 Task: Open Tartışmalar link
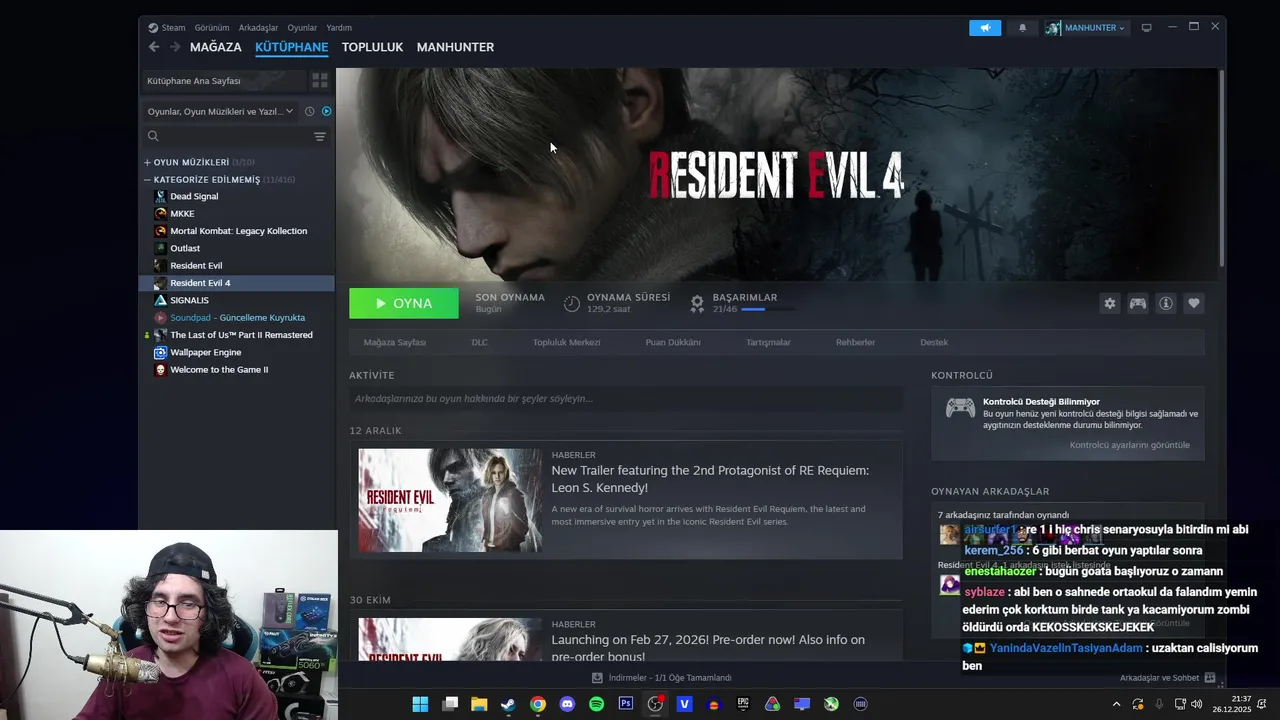(768, 342)
